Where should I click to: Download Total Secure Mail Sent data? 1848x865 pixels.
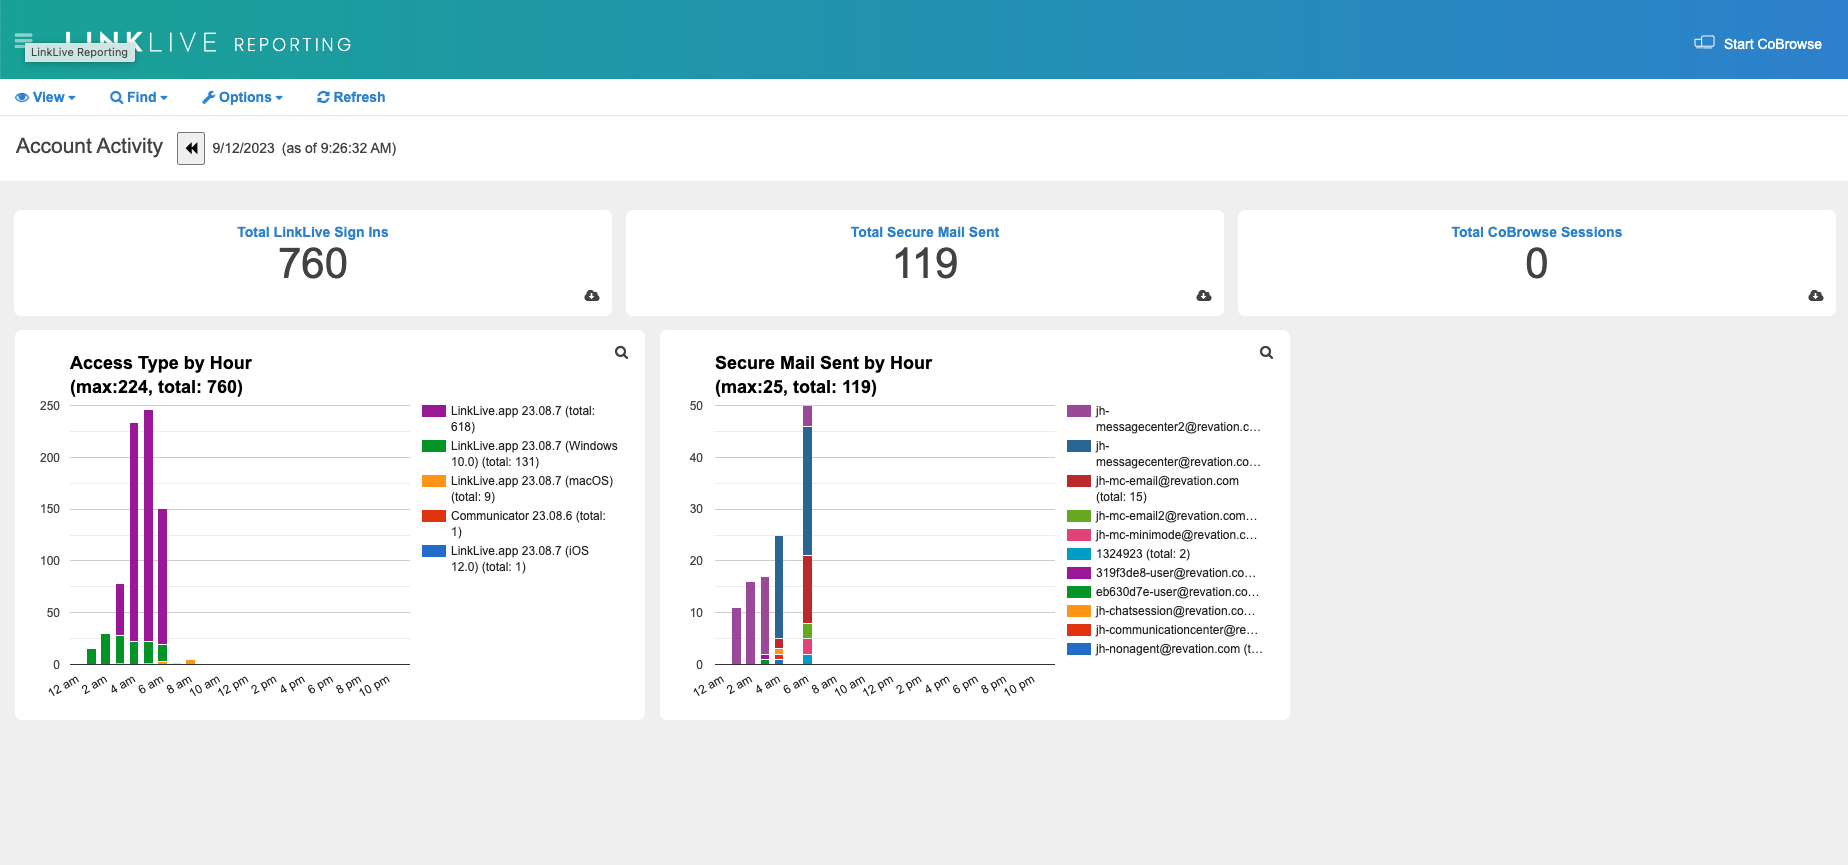[1204, 296]
